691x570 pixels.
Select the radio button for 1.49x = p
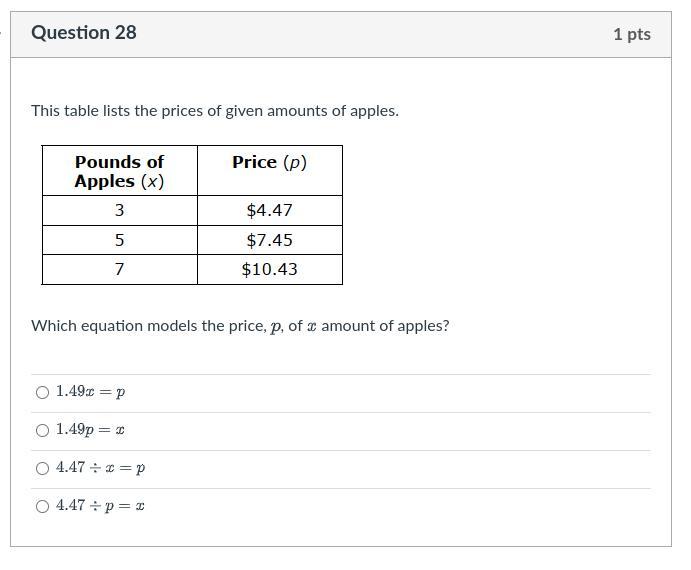tap(42, 393)
